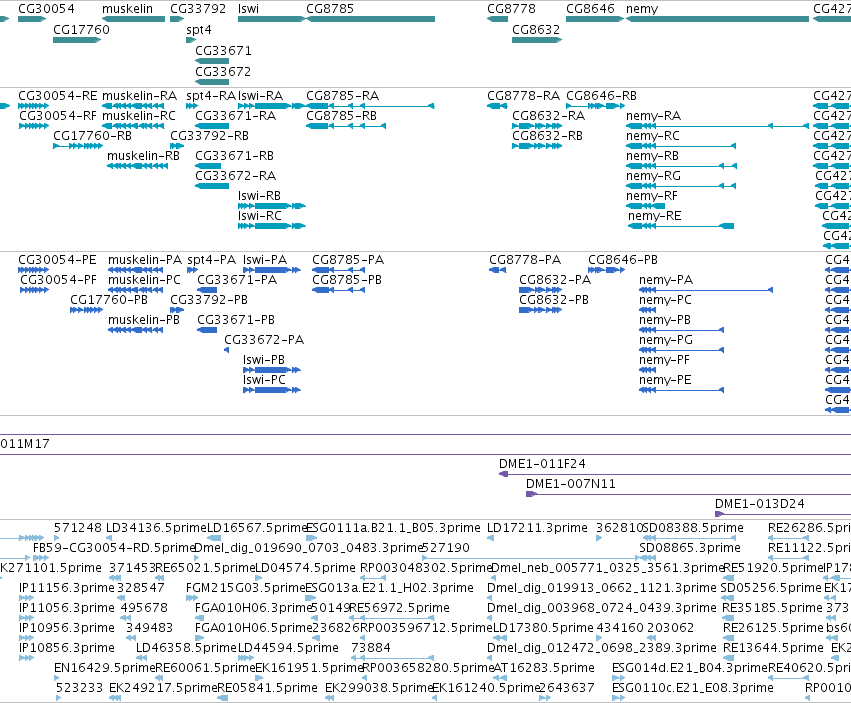The image size is (851, 703).
Task: Select EST RE56972.5prime
Action: (x=399, y=608)
